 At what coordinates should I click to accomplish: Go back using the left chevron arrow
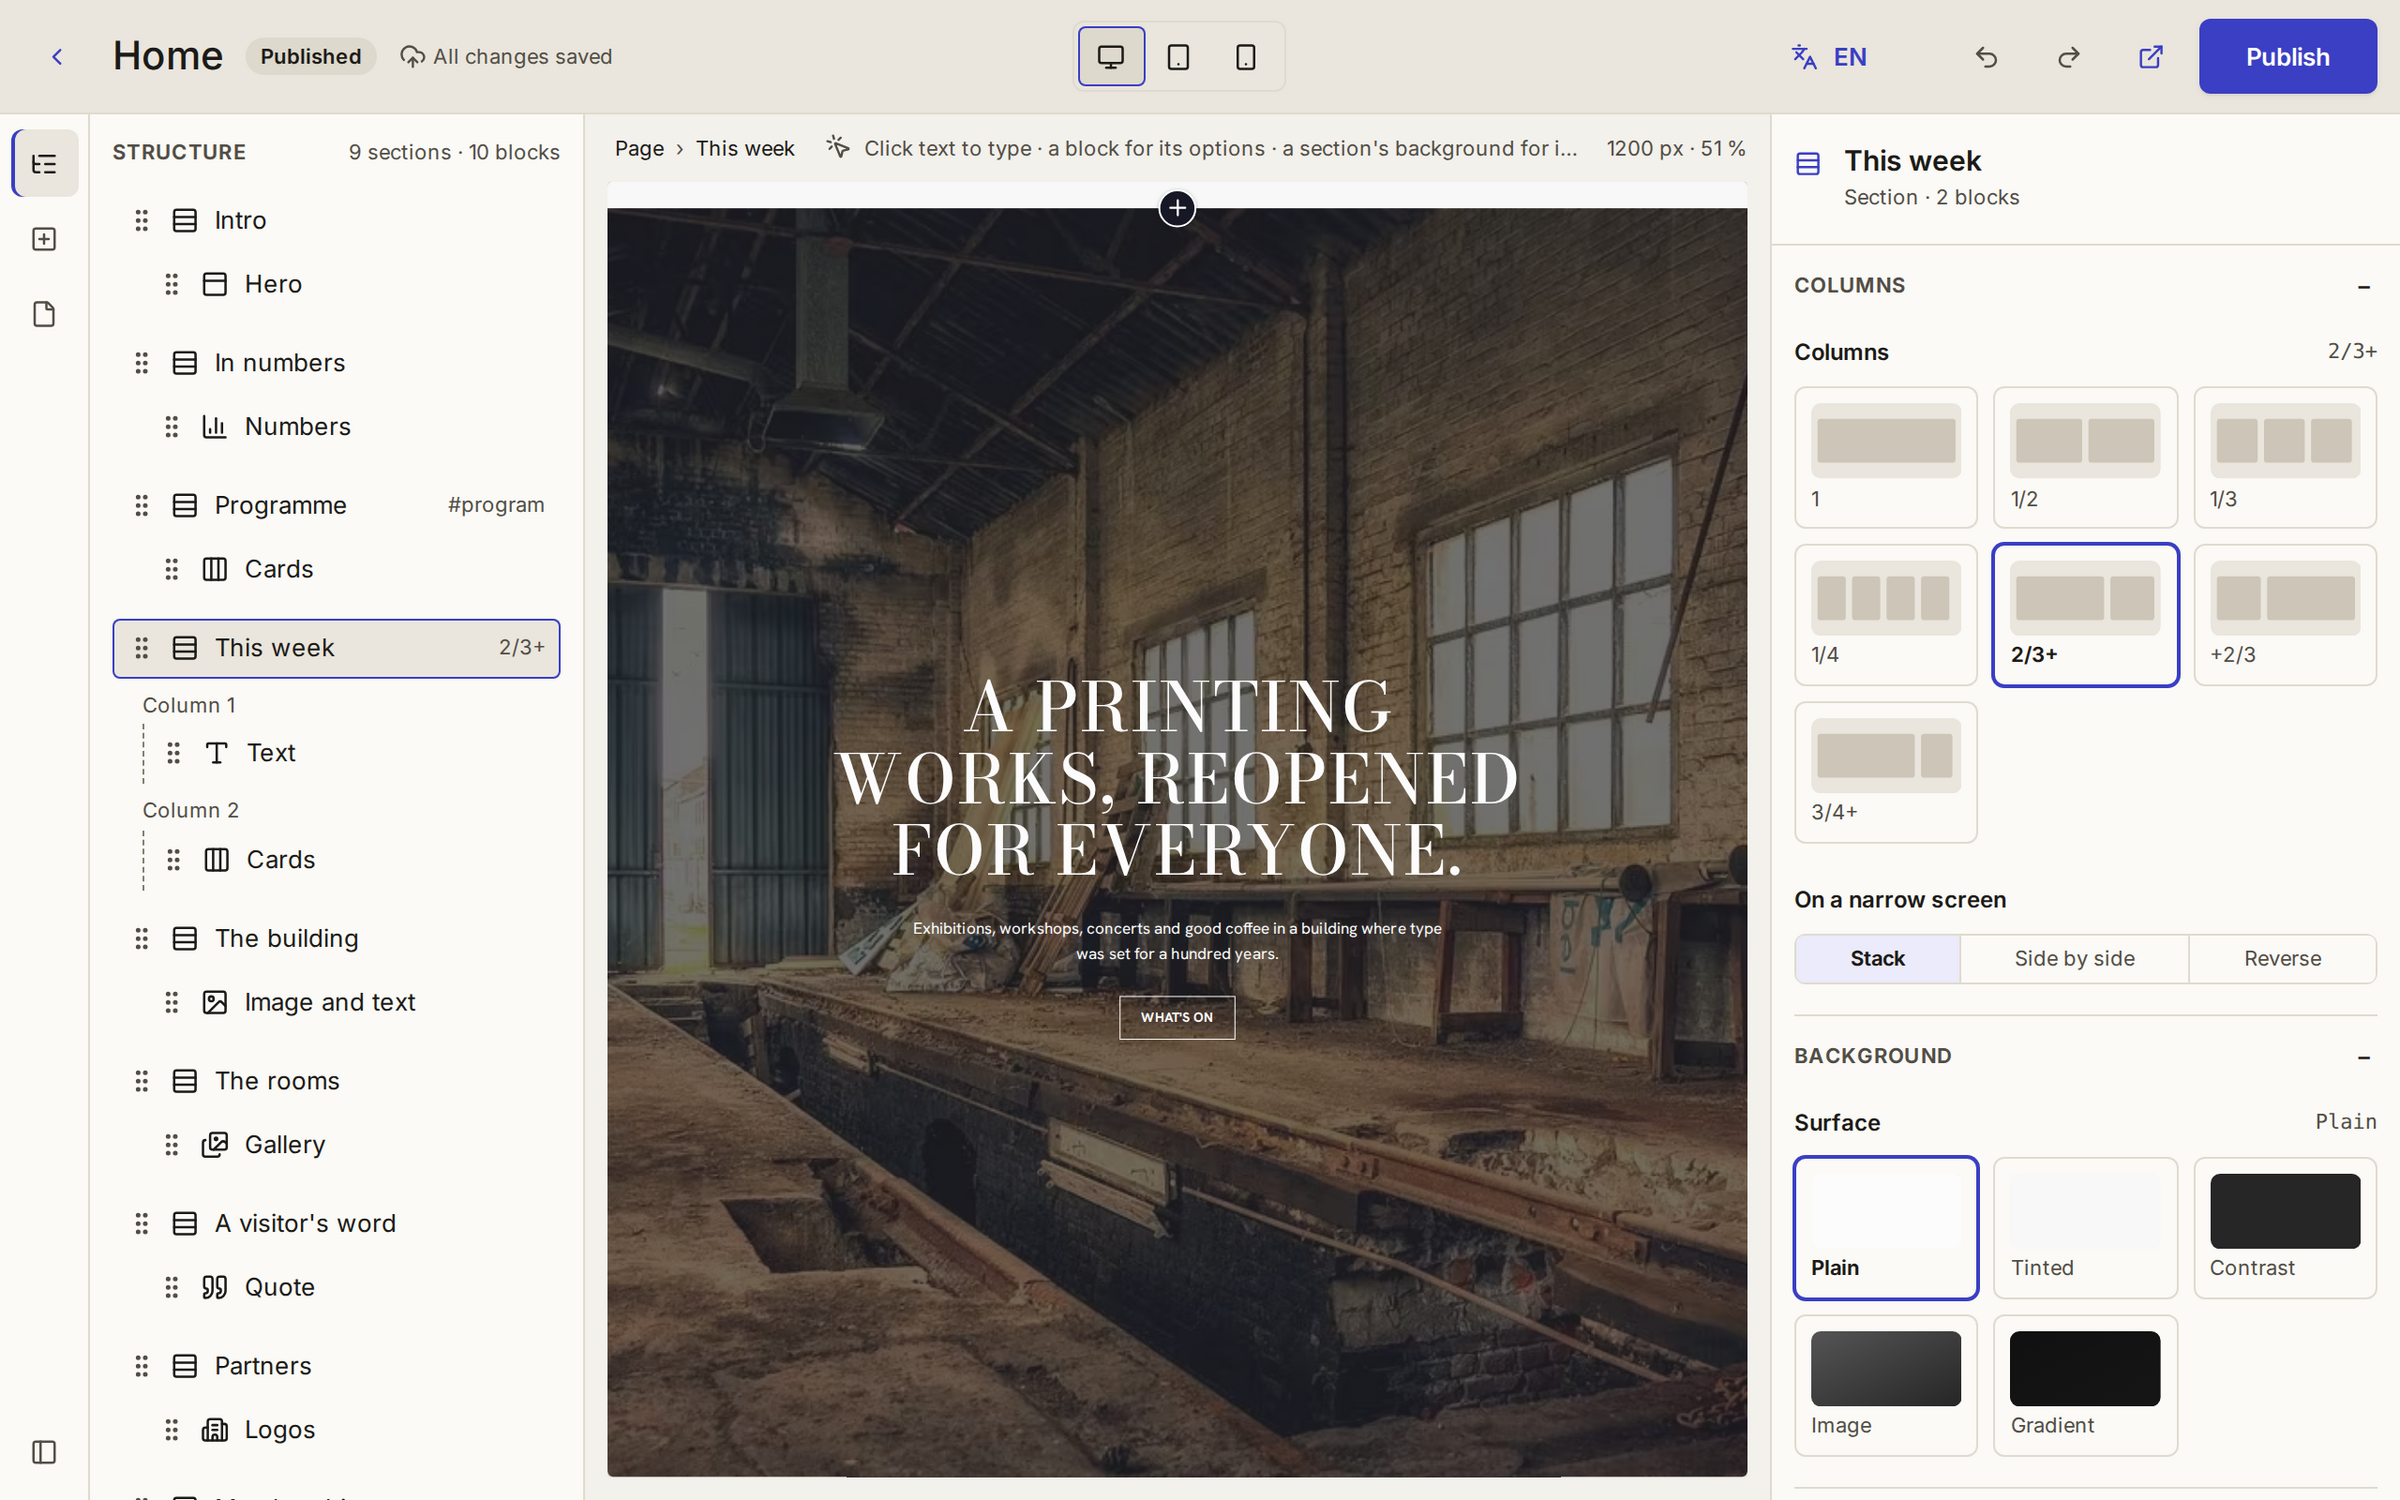tap(57, 57)
